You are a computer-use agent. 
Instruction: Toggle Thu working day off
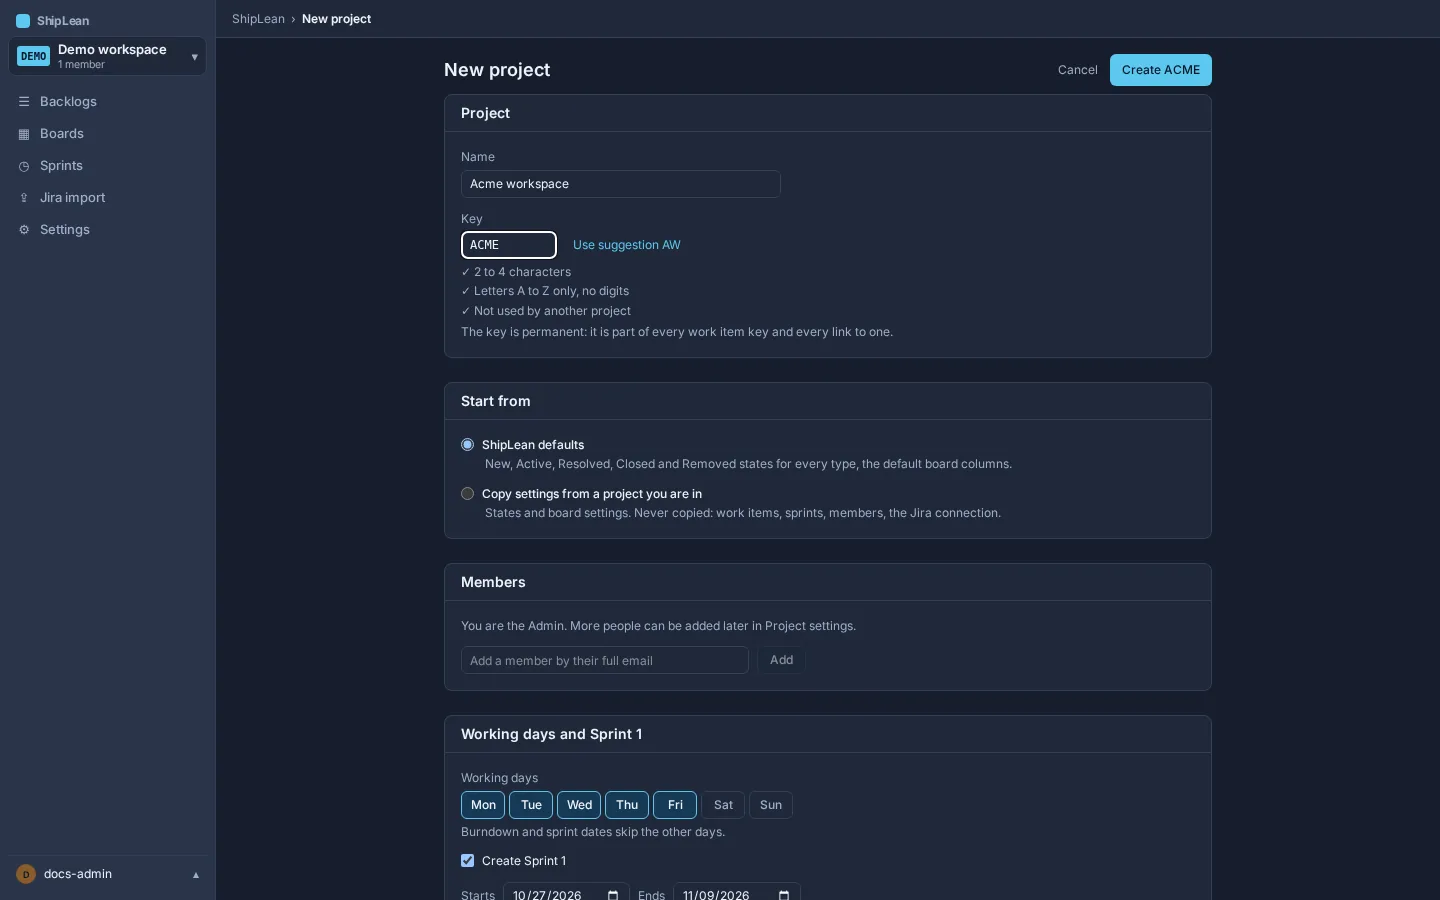[627, 805]
